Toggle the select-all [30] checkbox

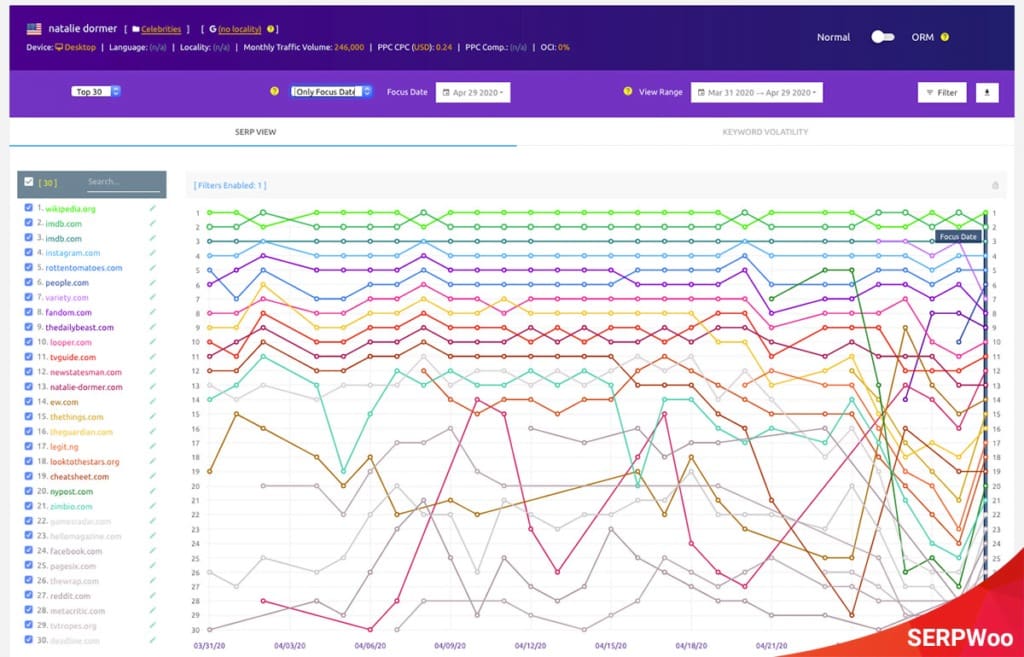29,182
